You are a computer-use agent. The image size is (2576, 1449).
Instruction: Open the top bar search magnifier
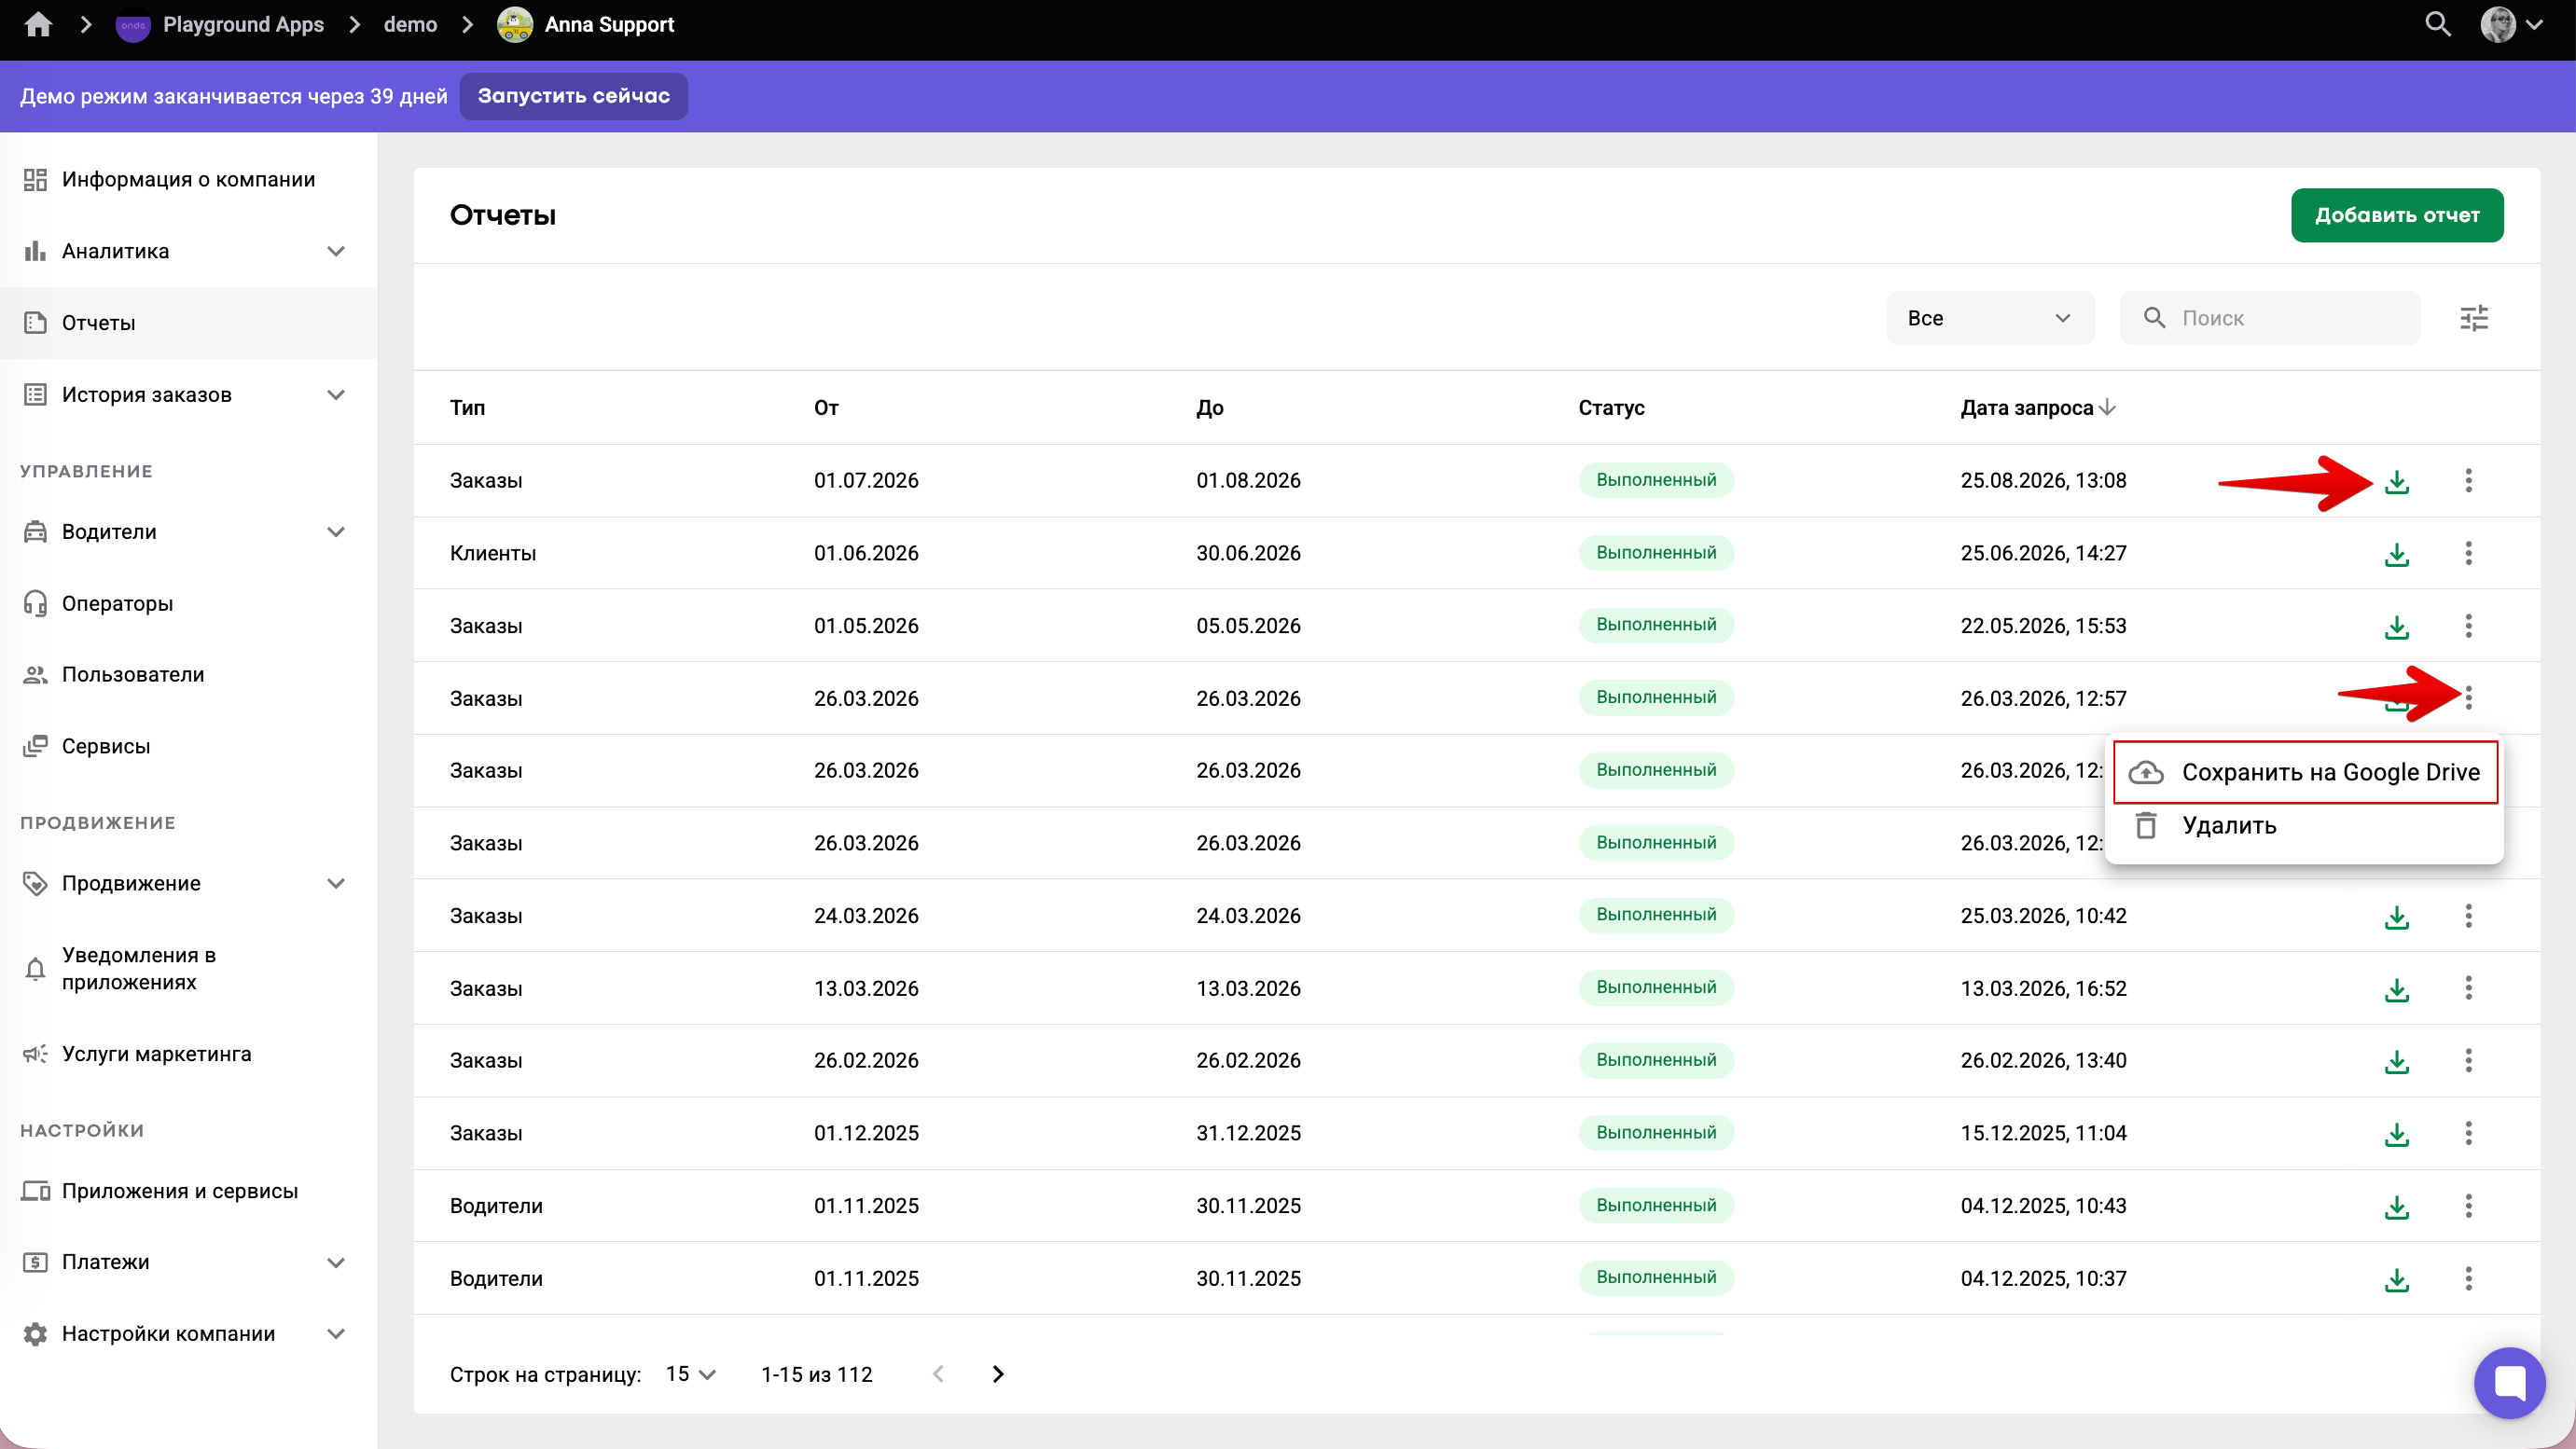pos(2438,25)
